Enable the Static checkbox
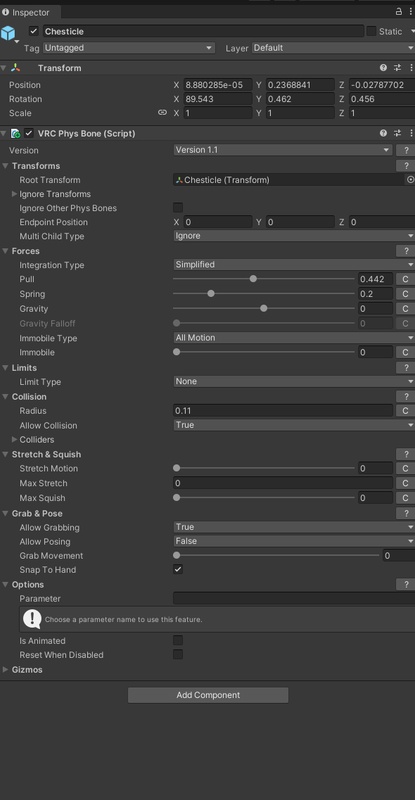415x800 pixels. pyautogui.click(x=371, y=31)
